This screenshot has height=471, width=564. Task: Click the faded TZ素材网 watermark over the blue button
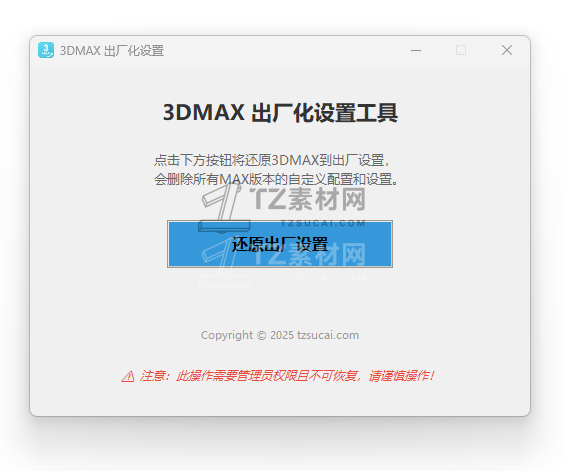[x=310, y=254]
